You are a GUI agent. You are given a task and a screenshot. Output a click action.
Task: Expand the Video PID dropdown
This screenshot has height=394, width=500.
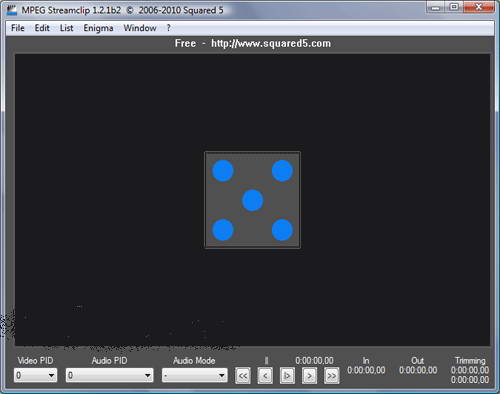click(x=35, y=375)
